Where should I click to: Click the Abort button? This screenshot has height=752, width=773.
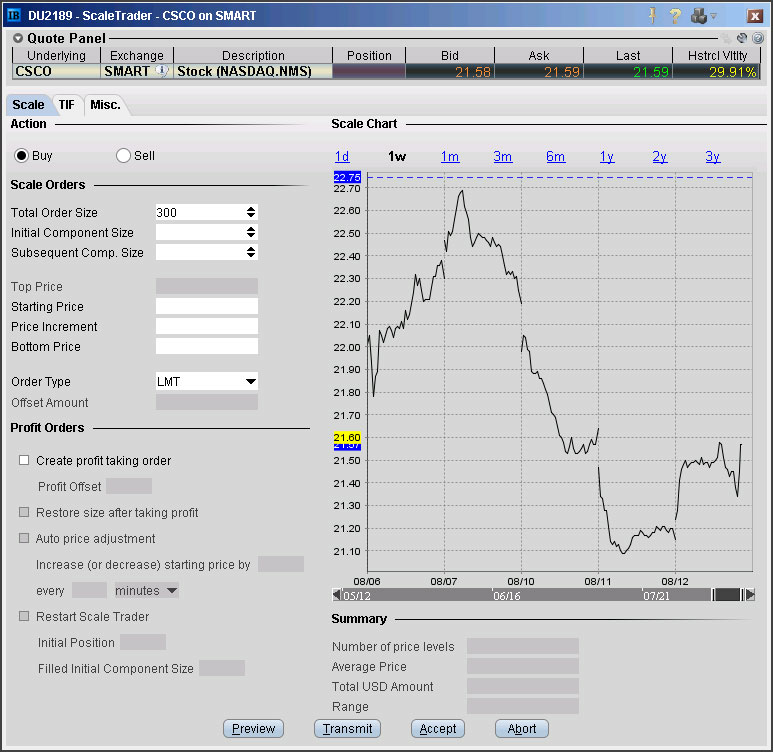click(522, 728)
